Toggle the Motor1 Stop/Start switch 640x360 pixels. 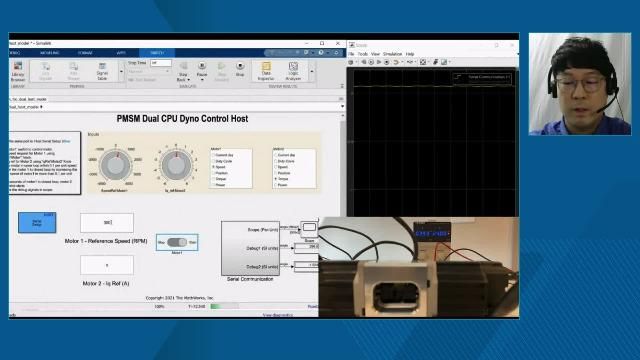pos(177,242)
